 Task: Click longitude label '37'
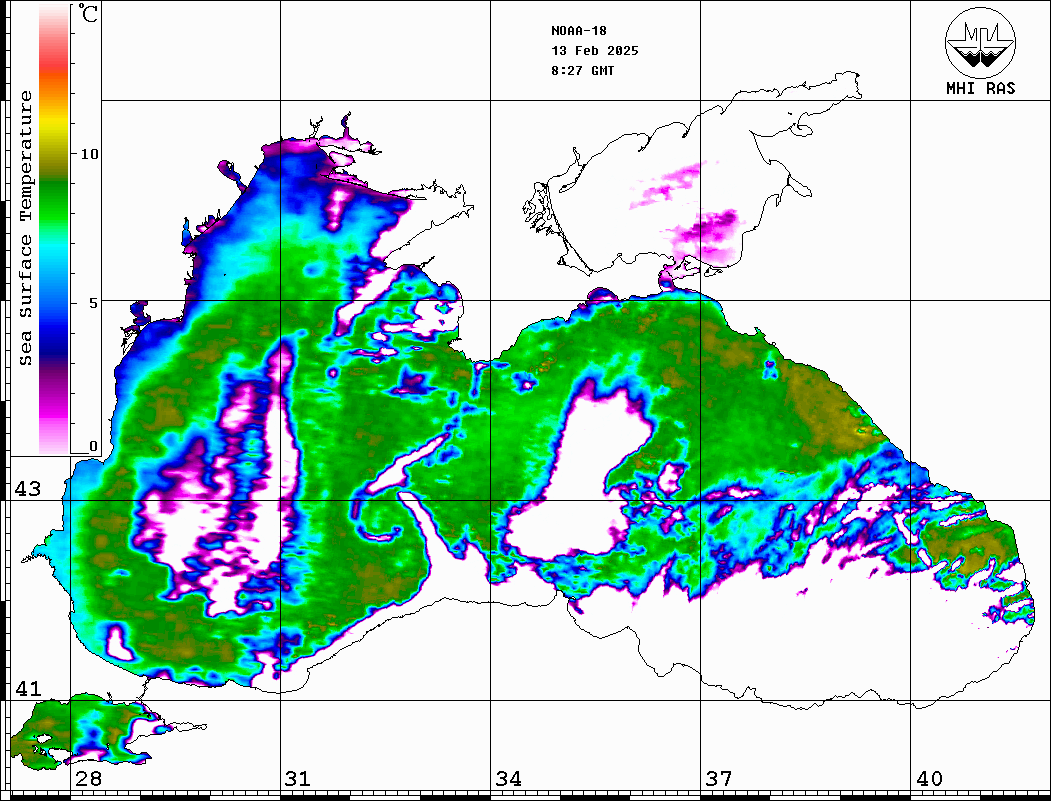point(719,778)
